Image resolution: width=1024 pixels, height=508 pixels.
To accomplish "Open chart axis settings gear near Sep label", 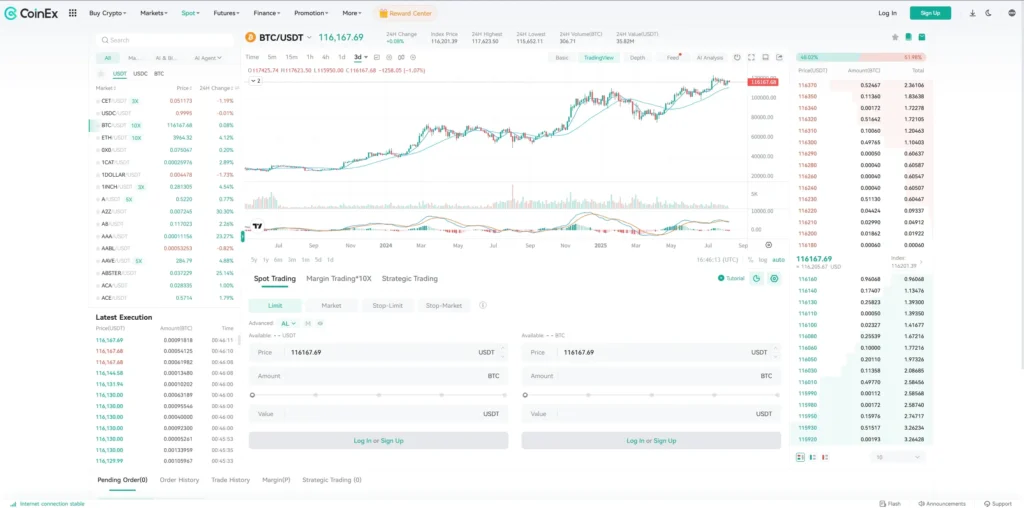I will point(769,245).
